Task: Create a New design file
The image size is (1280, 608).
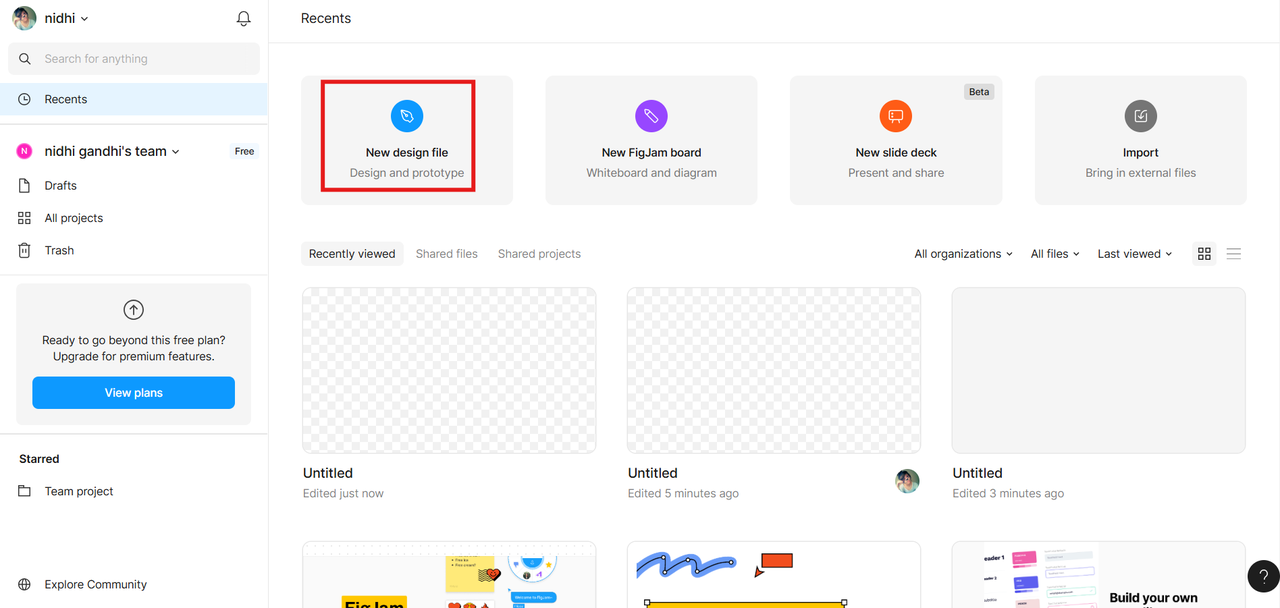Action: tap(407, 140)
